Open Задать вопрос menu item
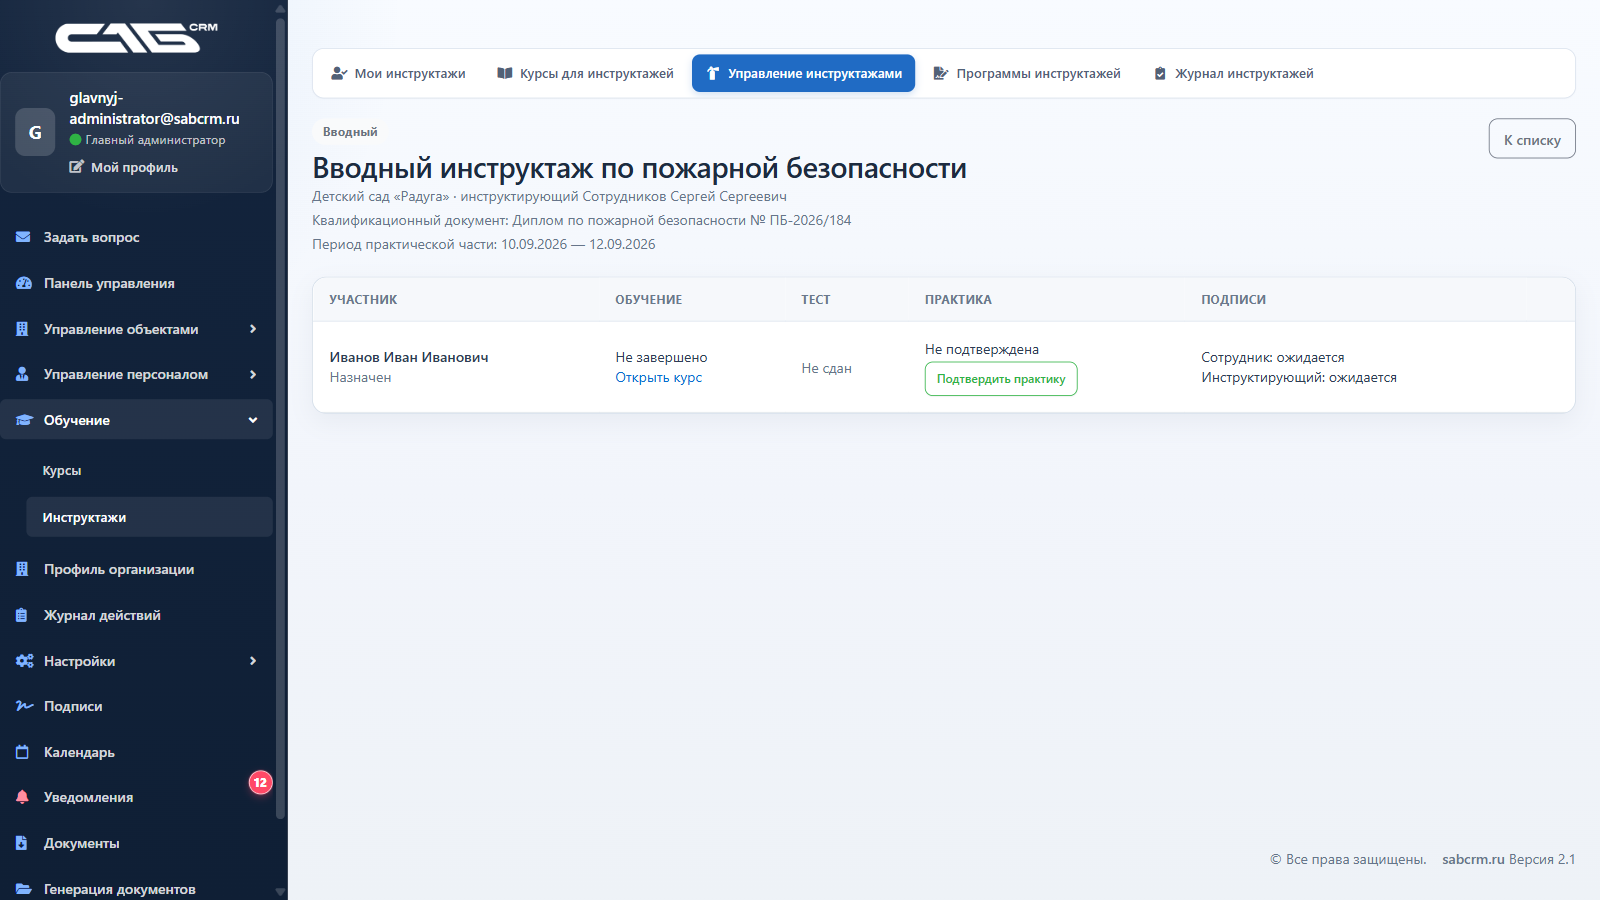The width and height of the screenshot is (1600, 900). coord(136,237)
